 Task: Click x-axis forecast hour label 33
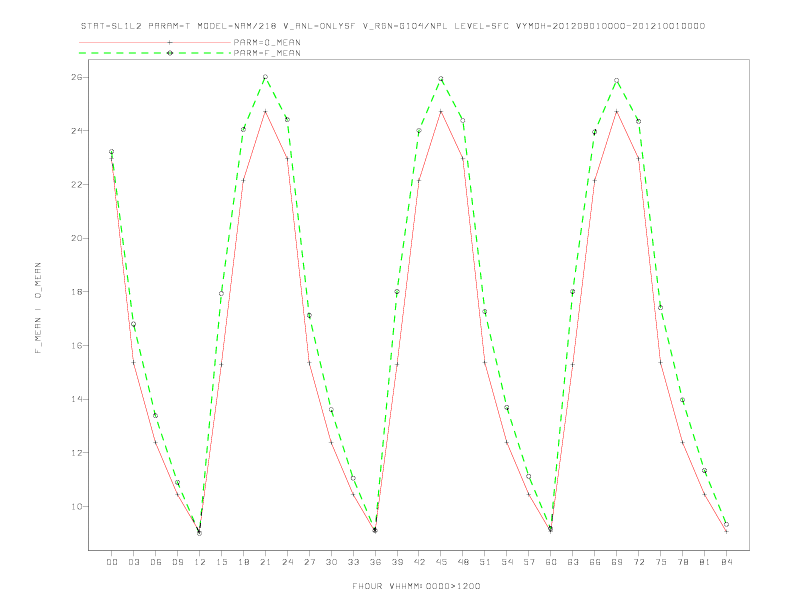(x=353, y=562)
